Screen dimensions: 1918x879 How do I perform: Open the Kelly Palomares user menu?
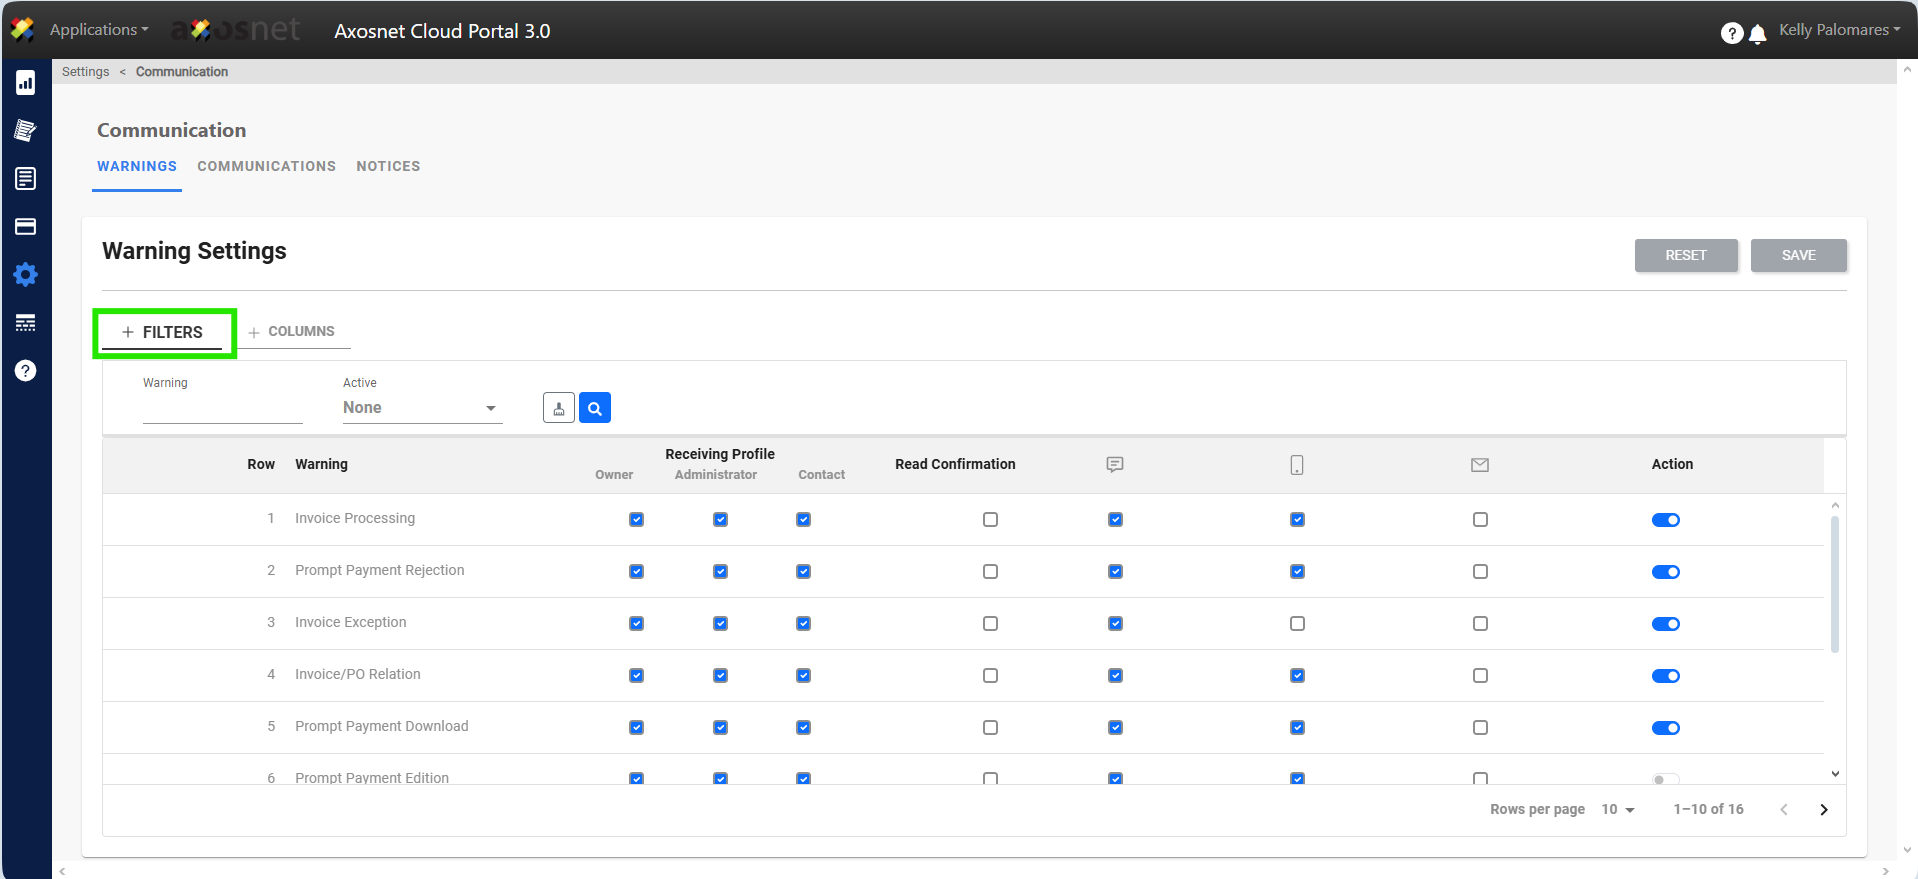click(x=1838, y=30)
